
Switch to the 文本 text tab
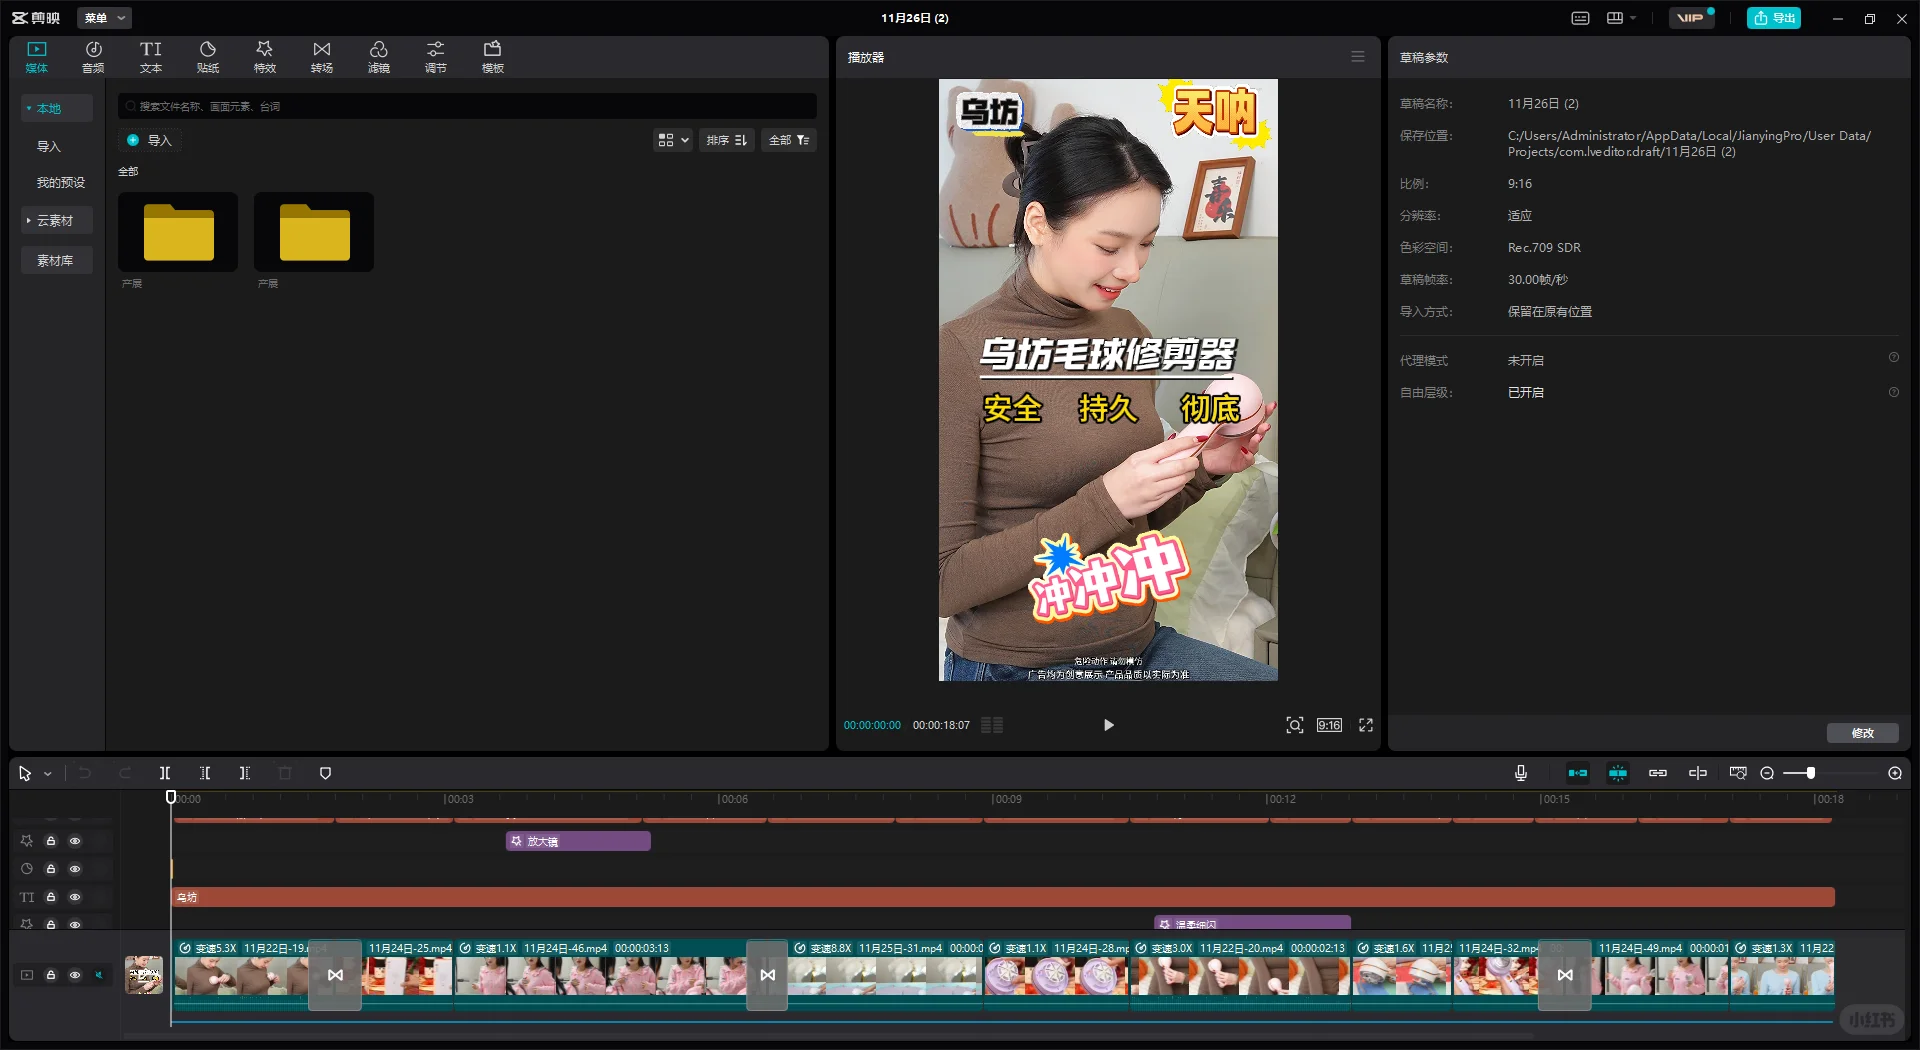(151, 57)
